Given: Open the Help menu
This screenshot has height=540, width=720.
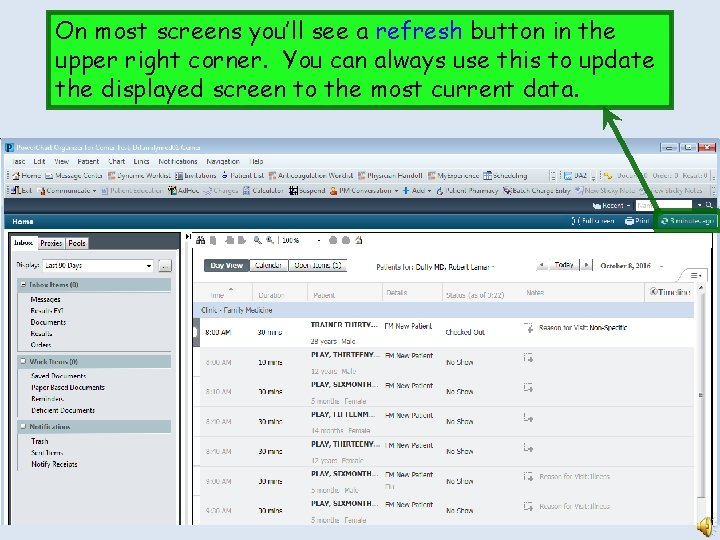Looking at the screenshot, I should click(257, 161).
